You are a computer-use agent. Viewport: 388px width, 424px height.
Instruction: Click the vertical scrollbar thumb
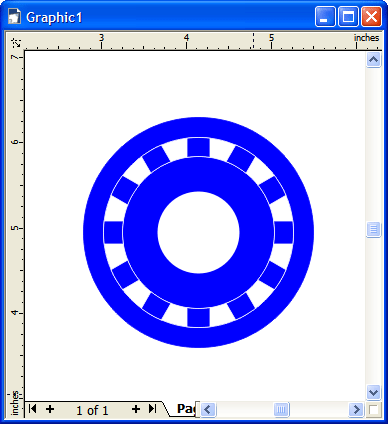pyautogui.click(x=373, y=229)
